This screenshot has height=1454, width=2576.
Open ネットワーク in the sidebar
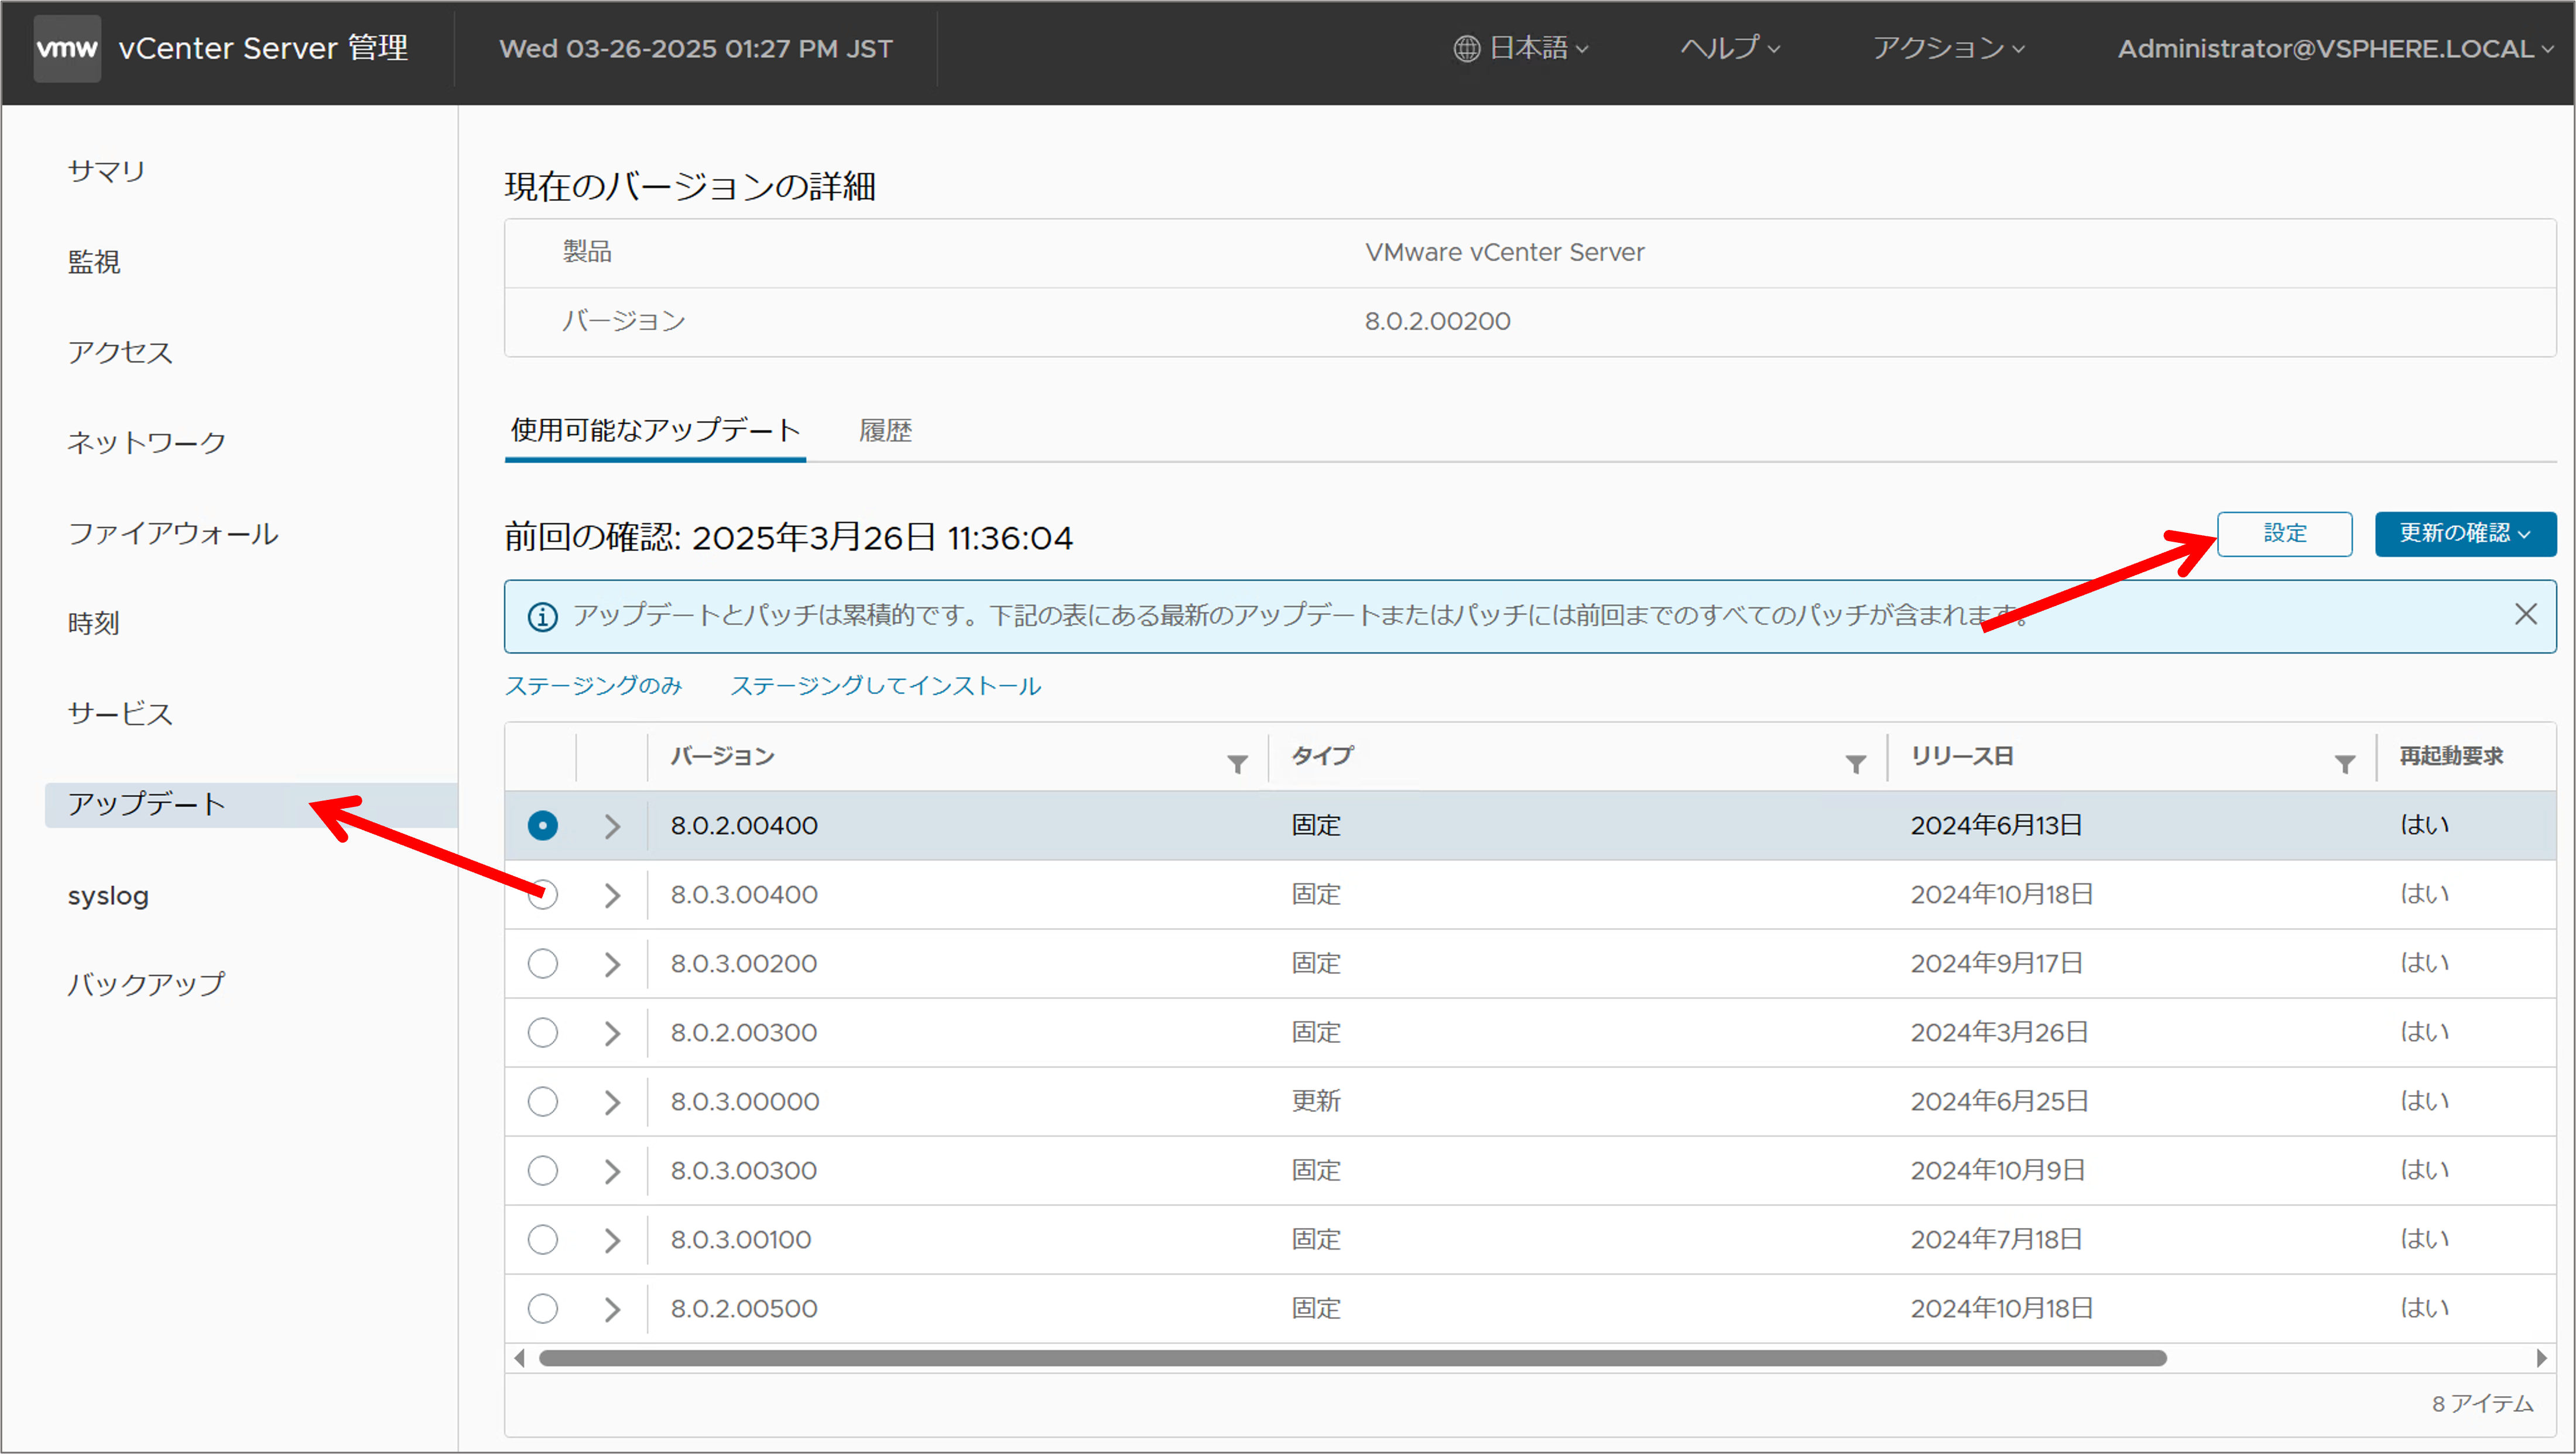[x=147, y=442]
